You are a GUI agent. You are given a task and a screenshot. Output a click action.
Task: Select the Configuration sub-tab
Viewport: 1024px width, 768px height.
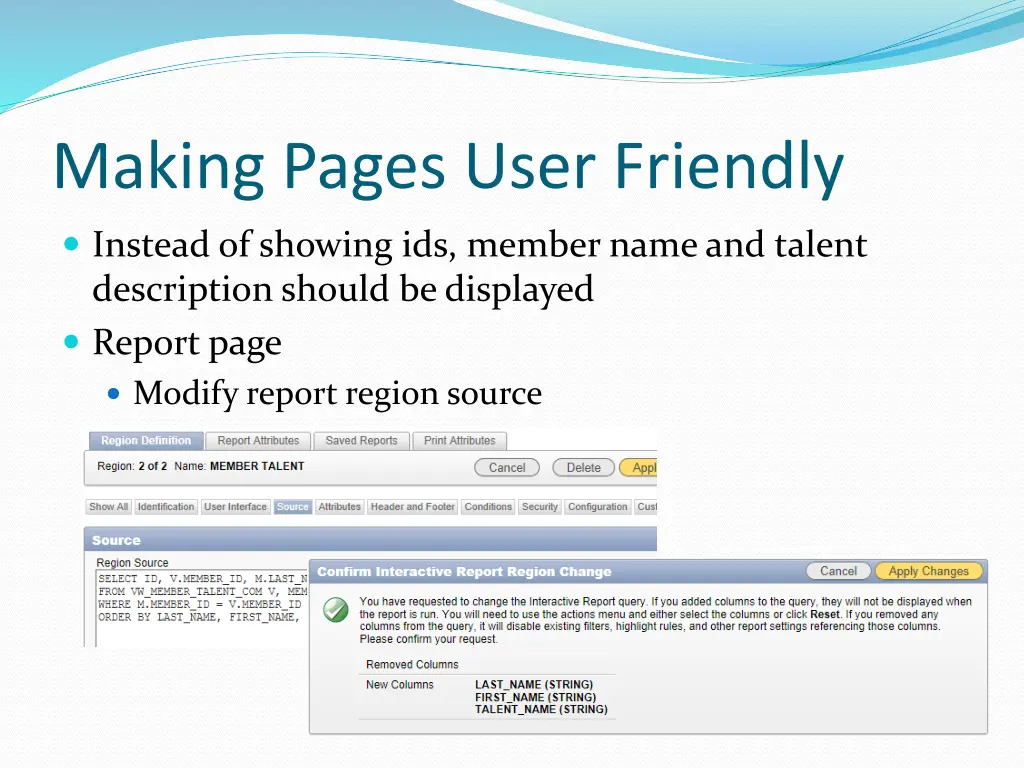(x=597, y=507)
